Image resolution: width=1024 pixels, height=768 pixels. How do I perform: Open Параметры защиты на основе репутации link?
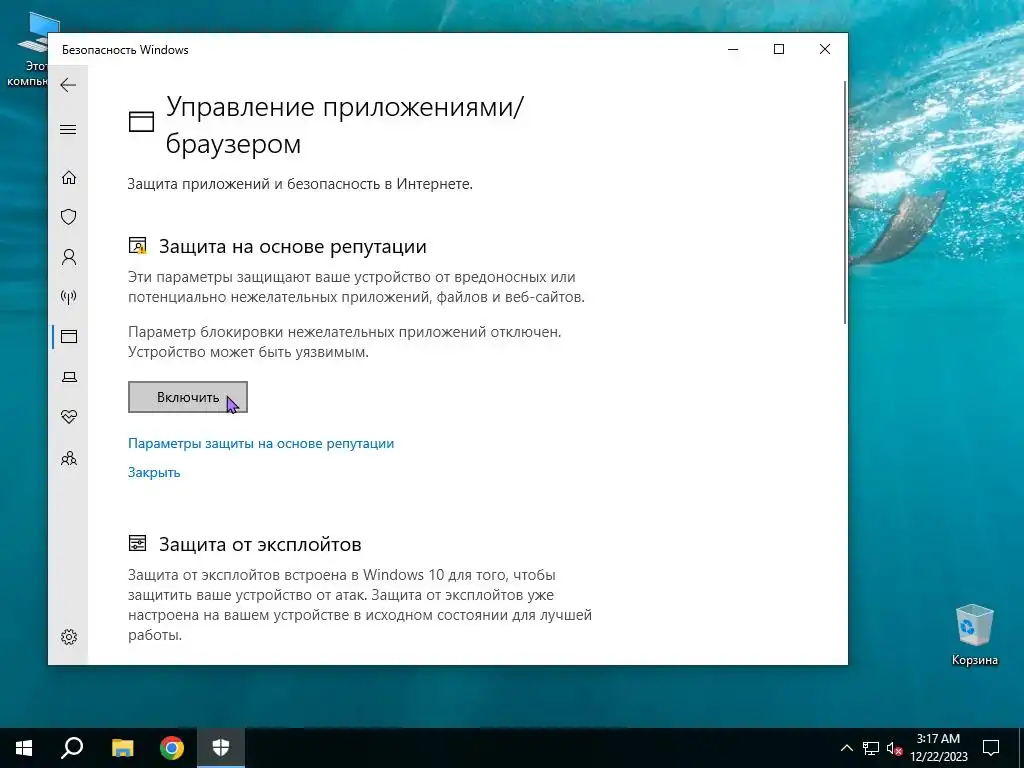pos(261,443)
